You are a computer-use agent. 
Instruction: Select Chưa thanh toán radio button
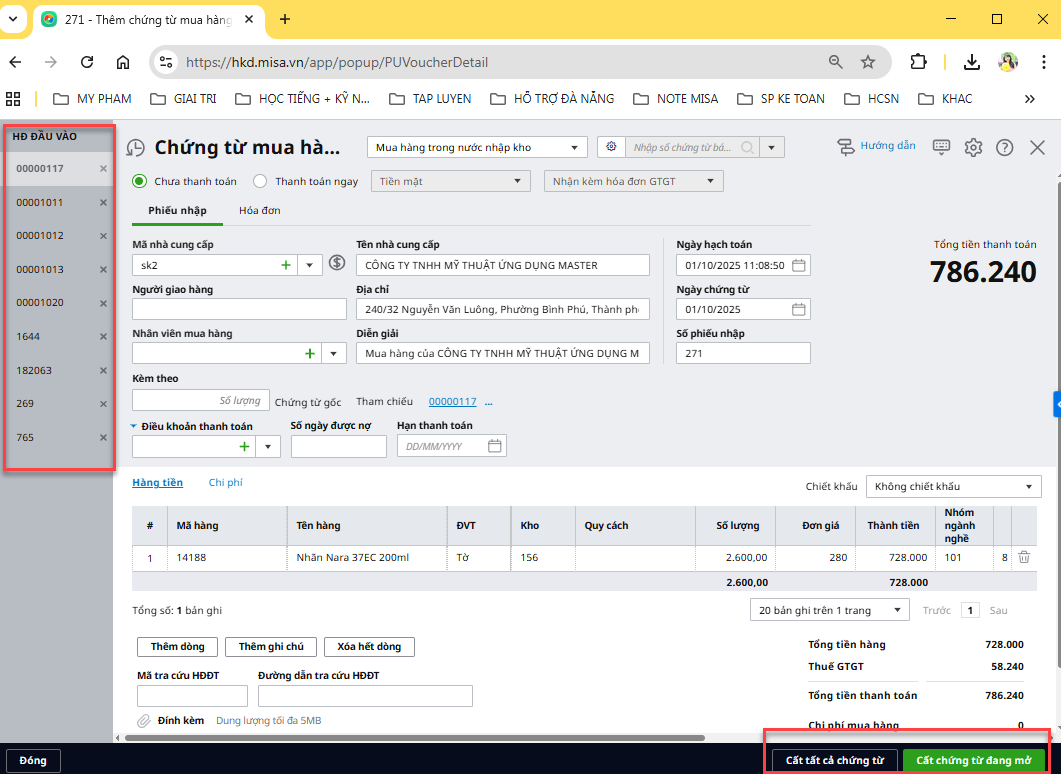point(140,181)
